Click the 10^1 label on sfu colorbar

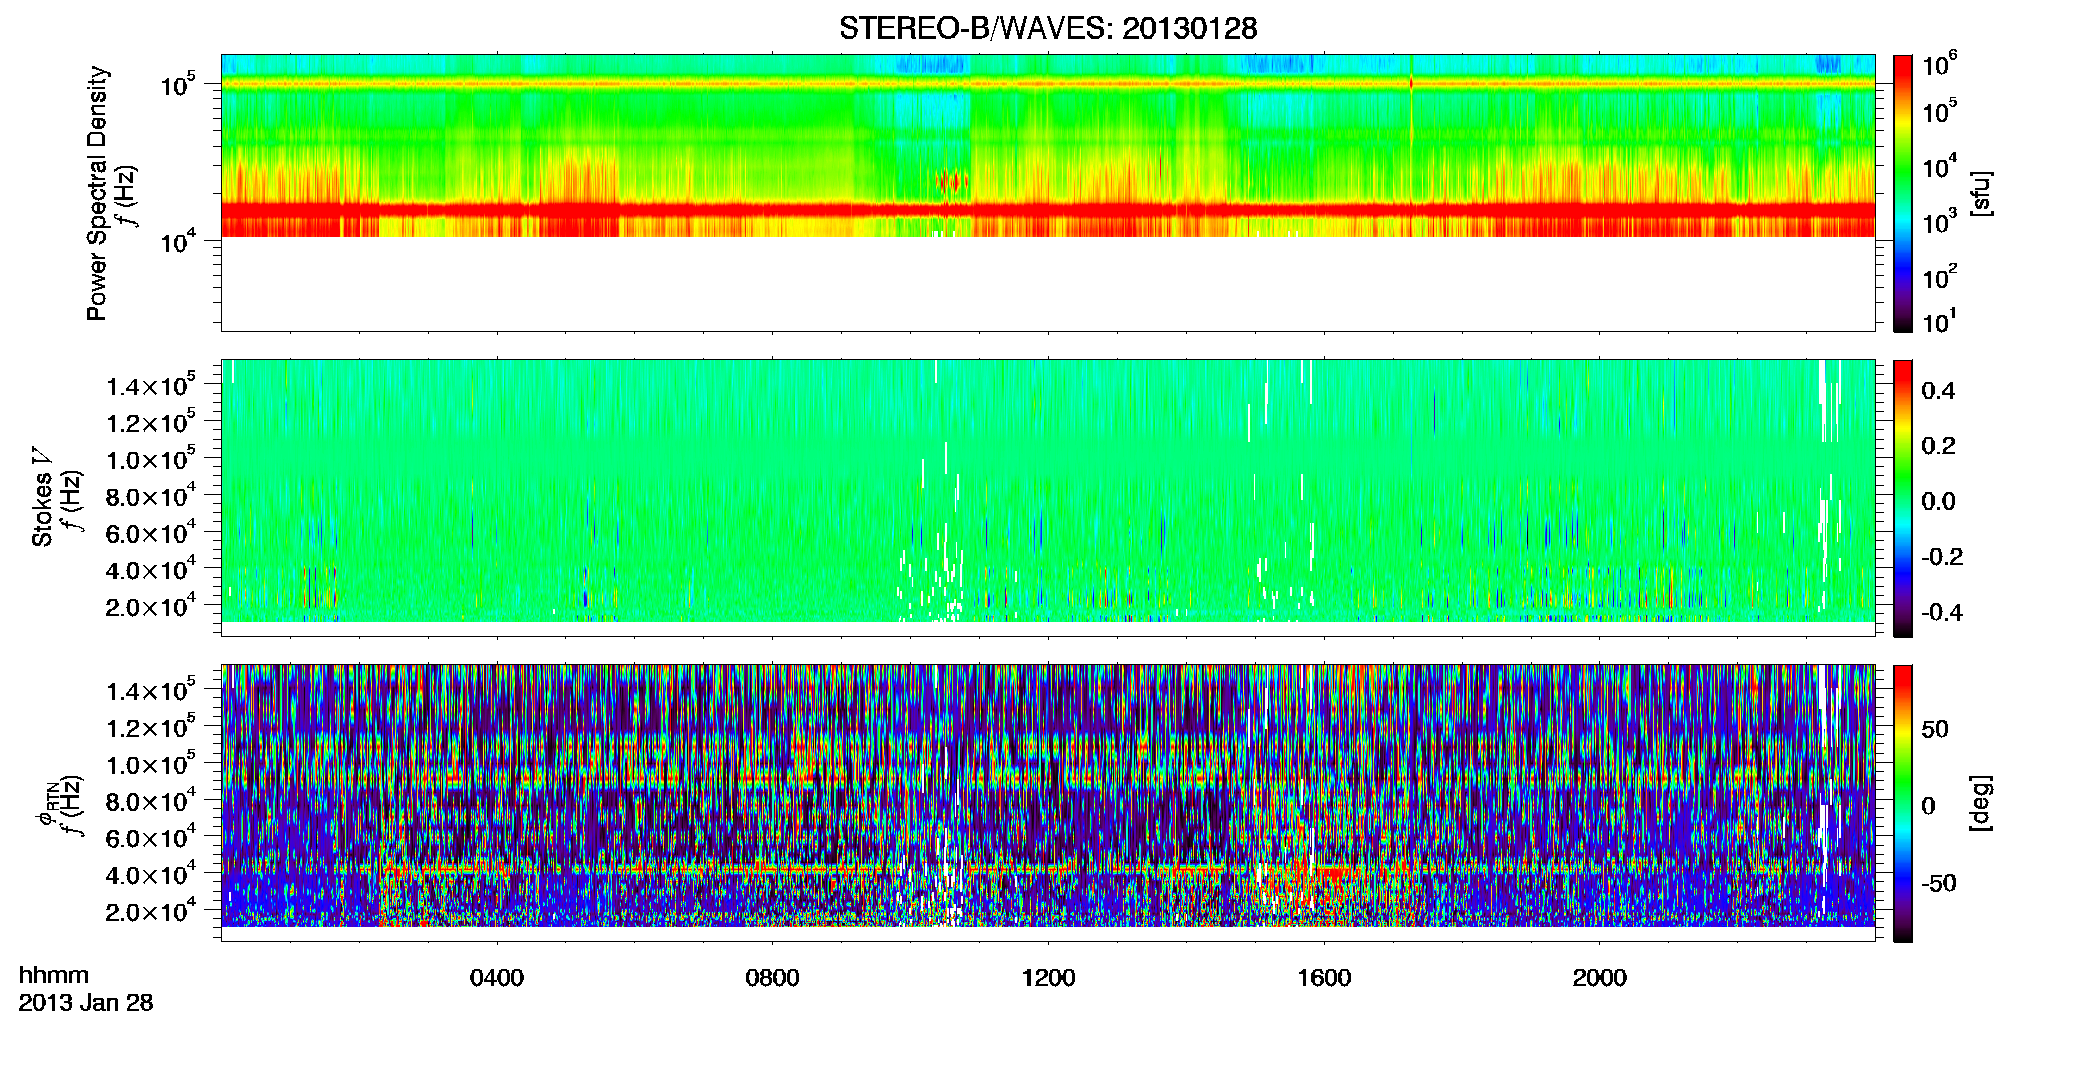1940,322
